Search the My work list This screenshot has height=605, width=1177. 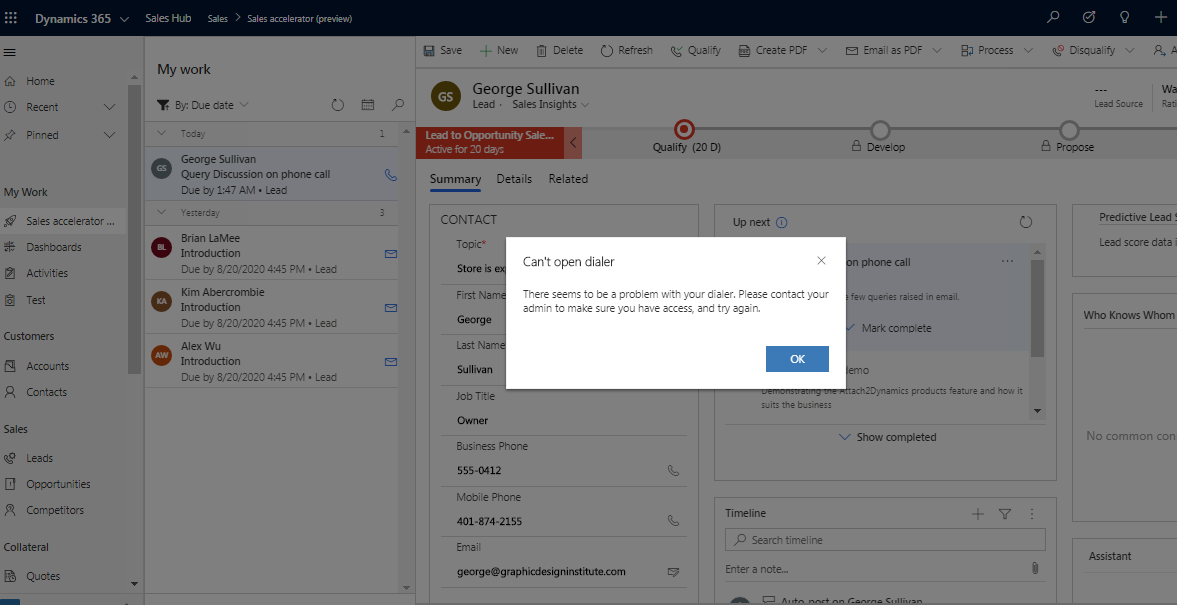coord(399,105)
